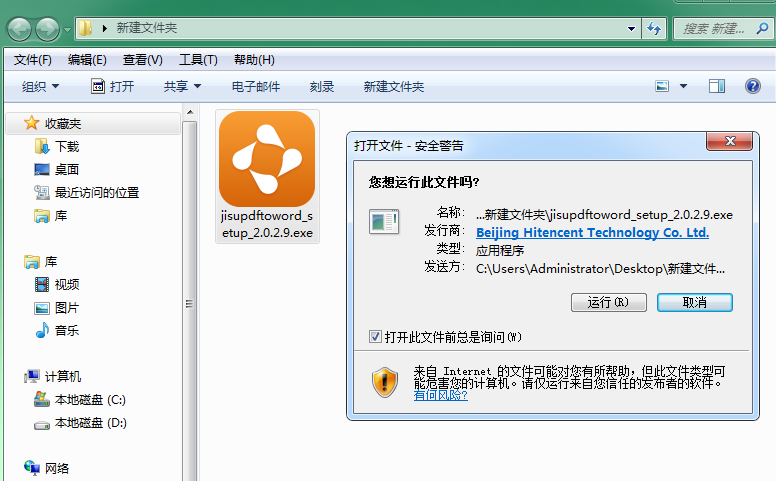This screenshot has width=776, height=481.
Task: Click the C: drive icon
Action: tap(42, 399)
